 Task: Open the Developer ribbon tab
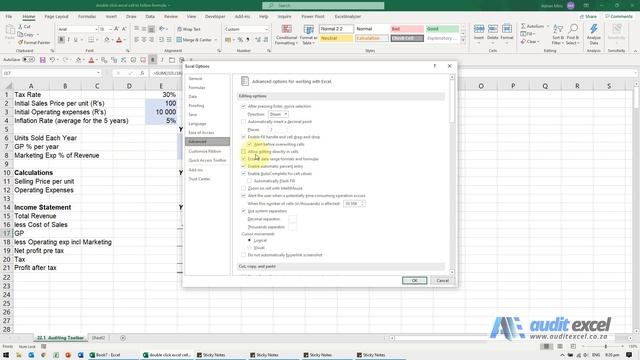click(x=215, y=17)
